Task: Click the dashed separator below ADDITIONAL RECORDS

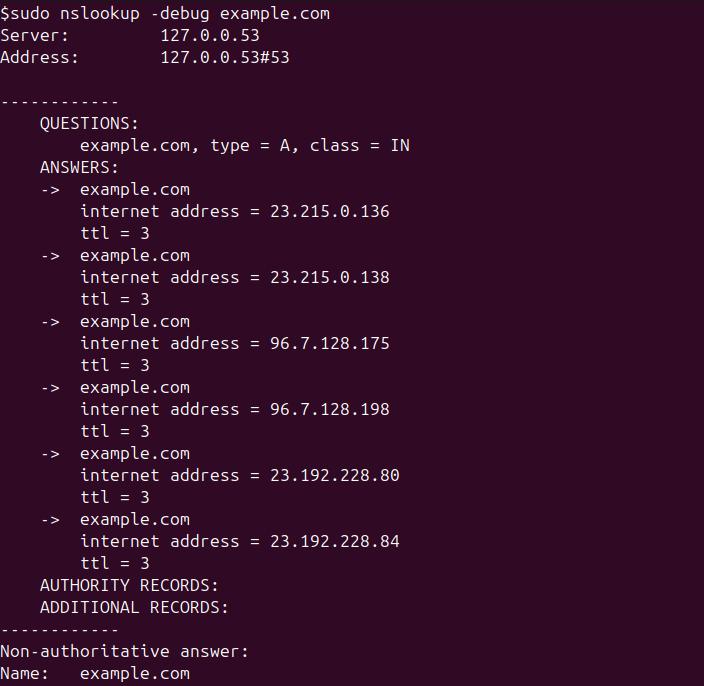Action: click(59, 630)
